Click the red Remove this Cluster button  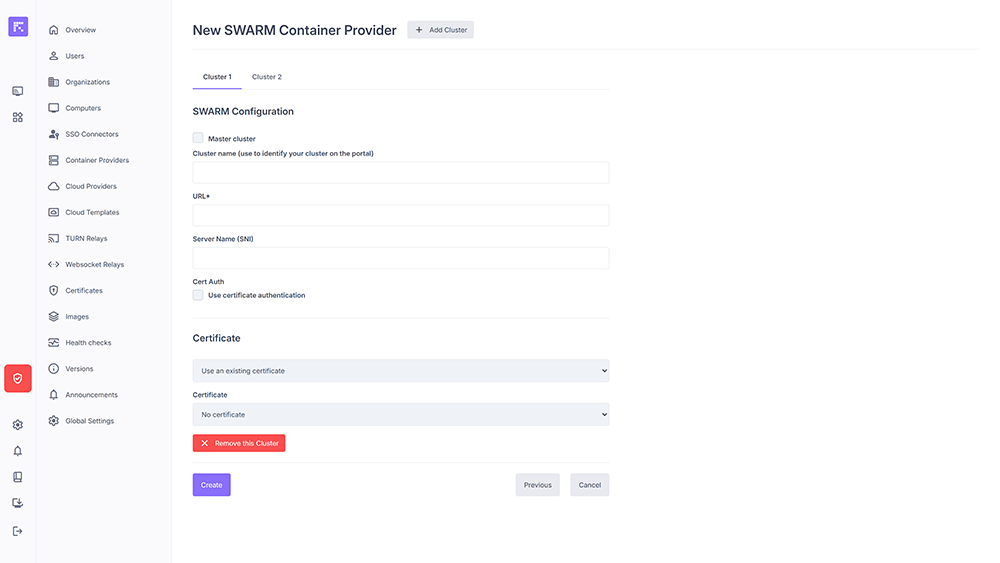[239, 443]
